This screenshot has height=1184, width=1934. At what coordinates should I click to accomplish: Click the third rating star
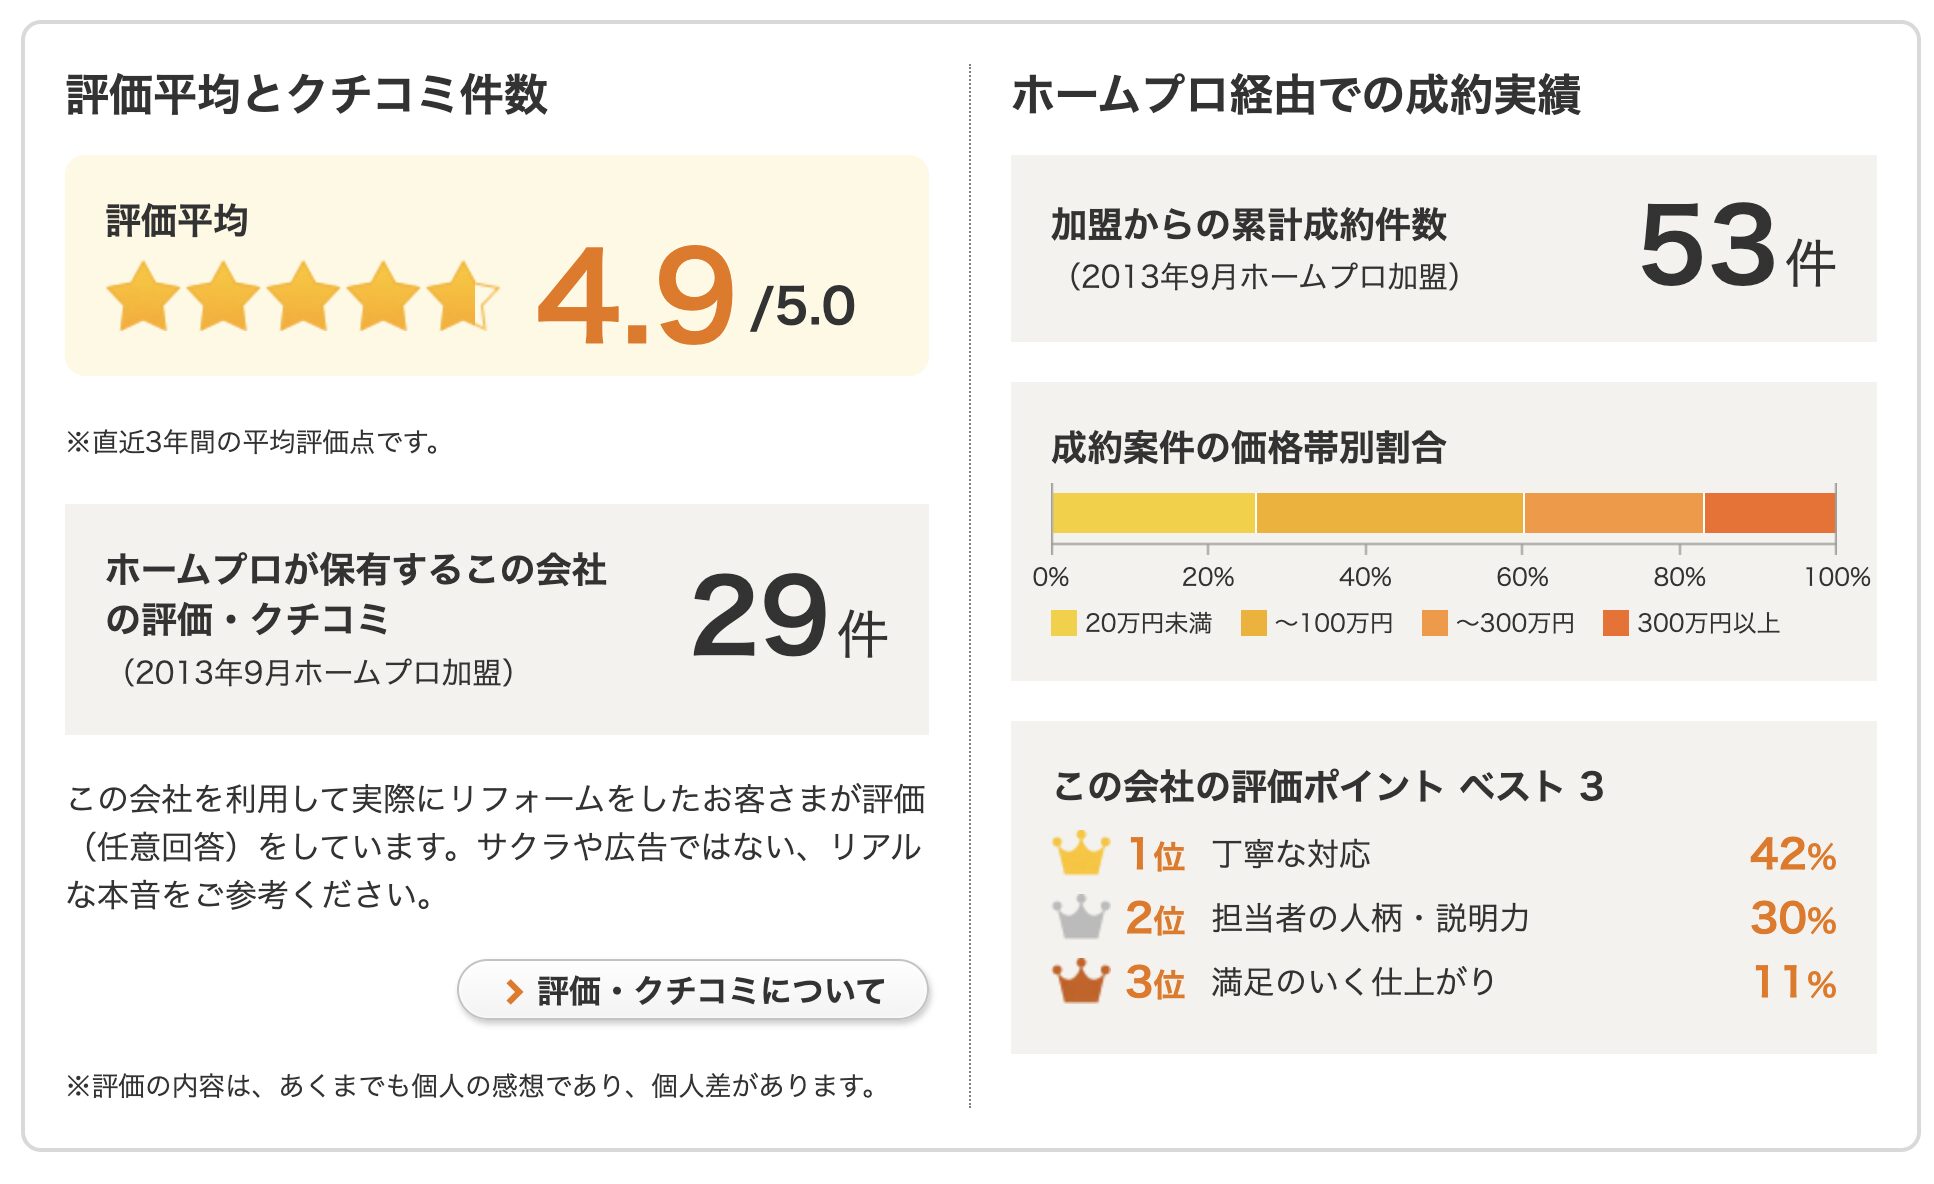point(303,297)
